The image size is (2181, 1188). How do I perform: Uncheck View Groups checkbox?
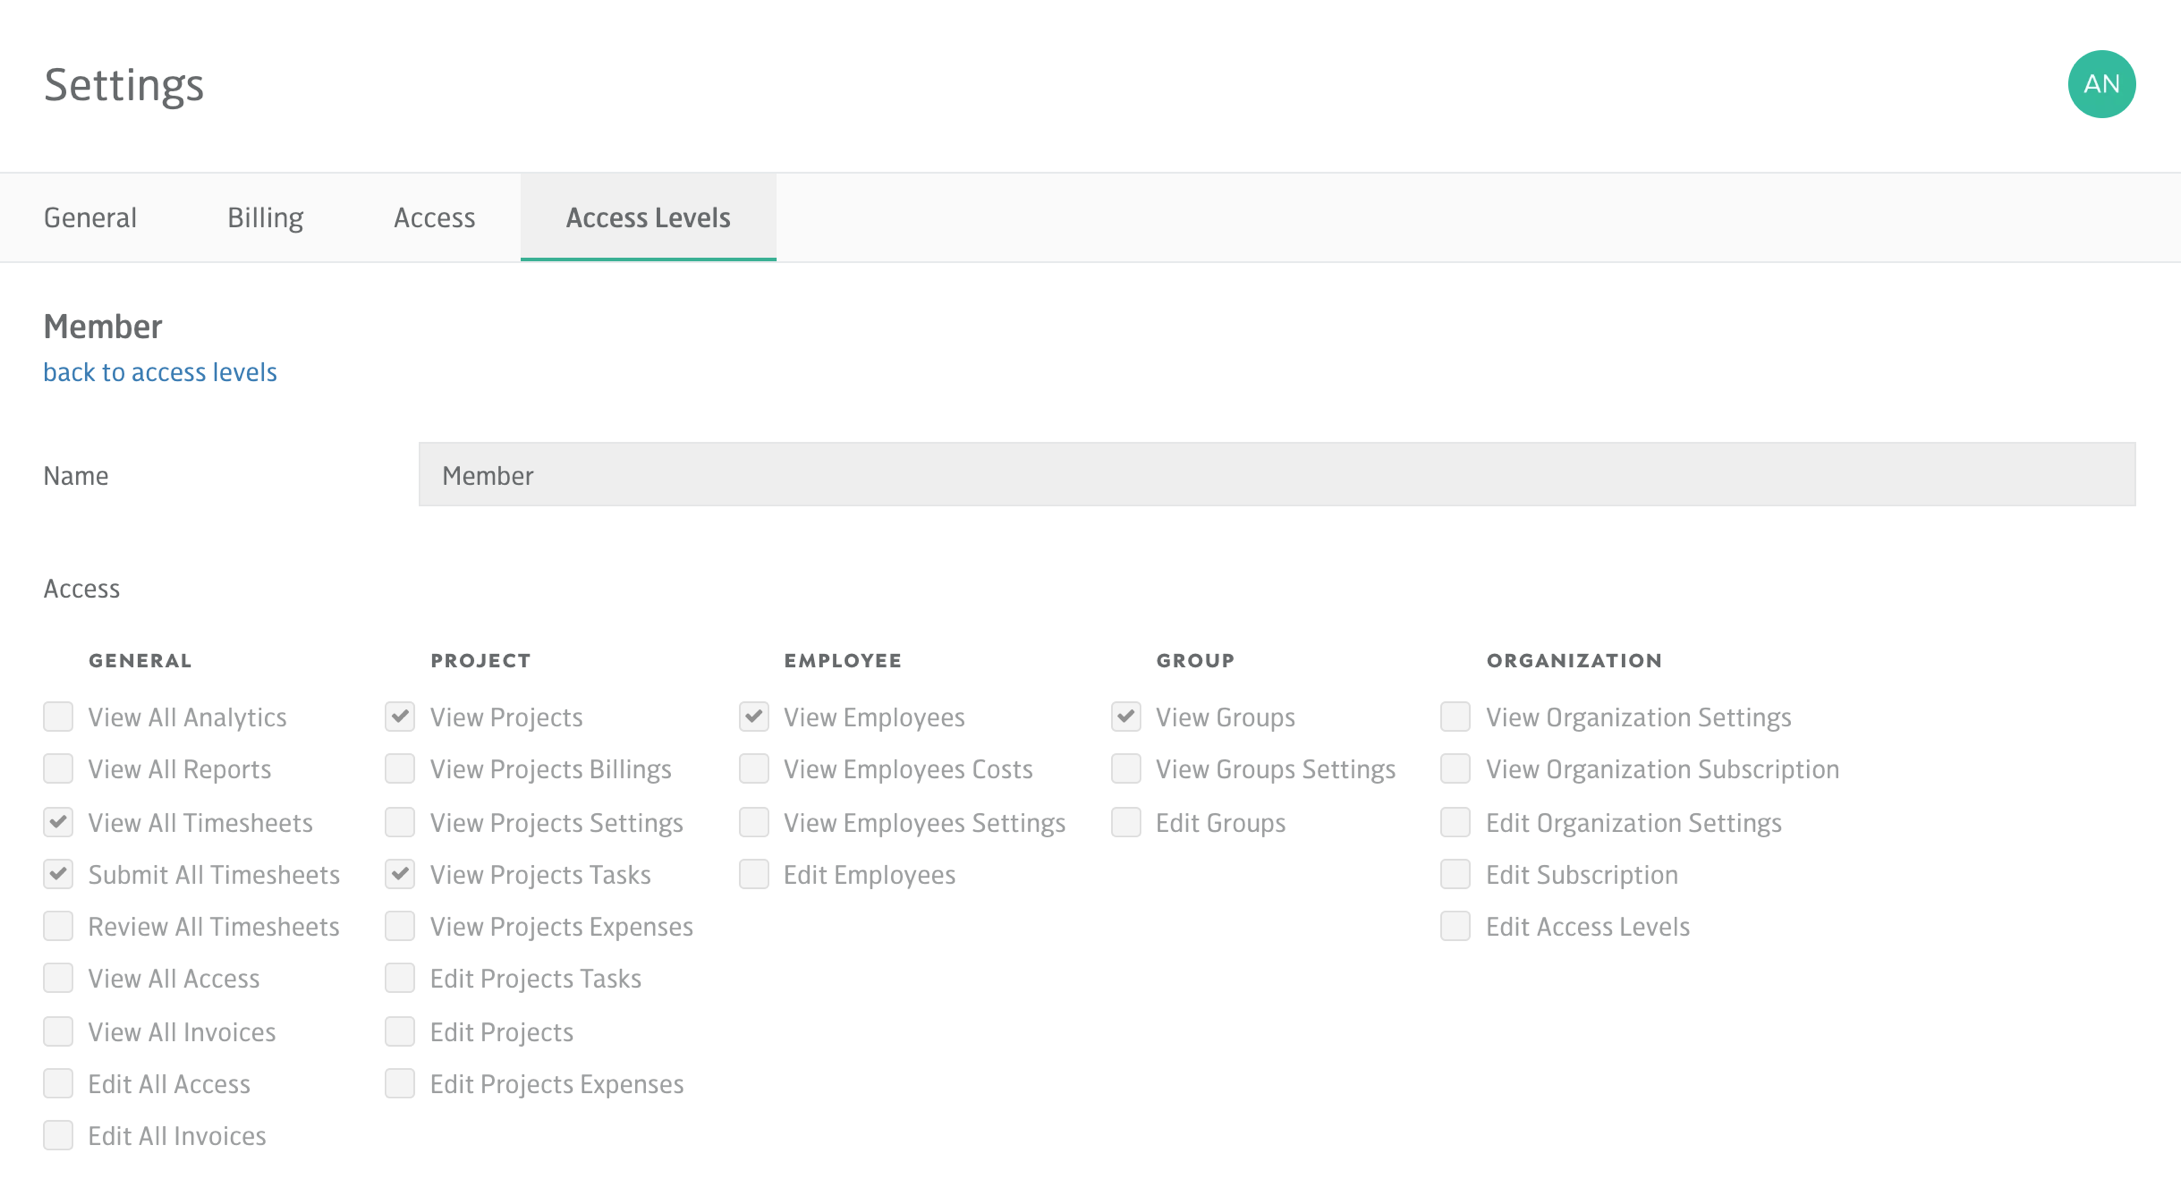(x=1126, y=716)
